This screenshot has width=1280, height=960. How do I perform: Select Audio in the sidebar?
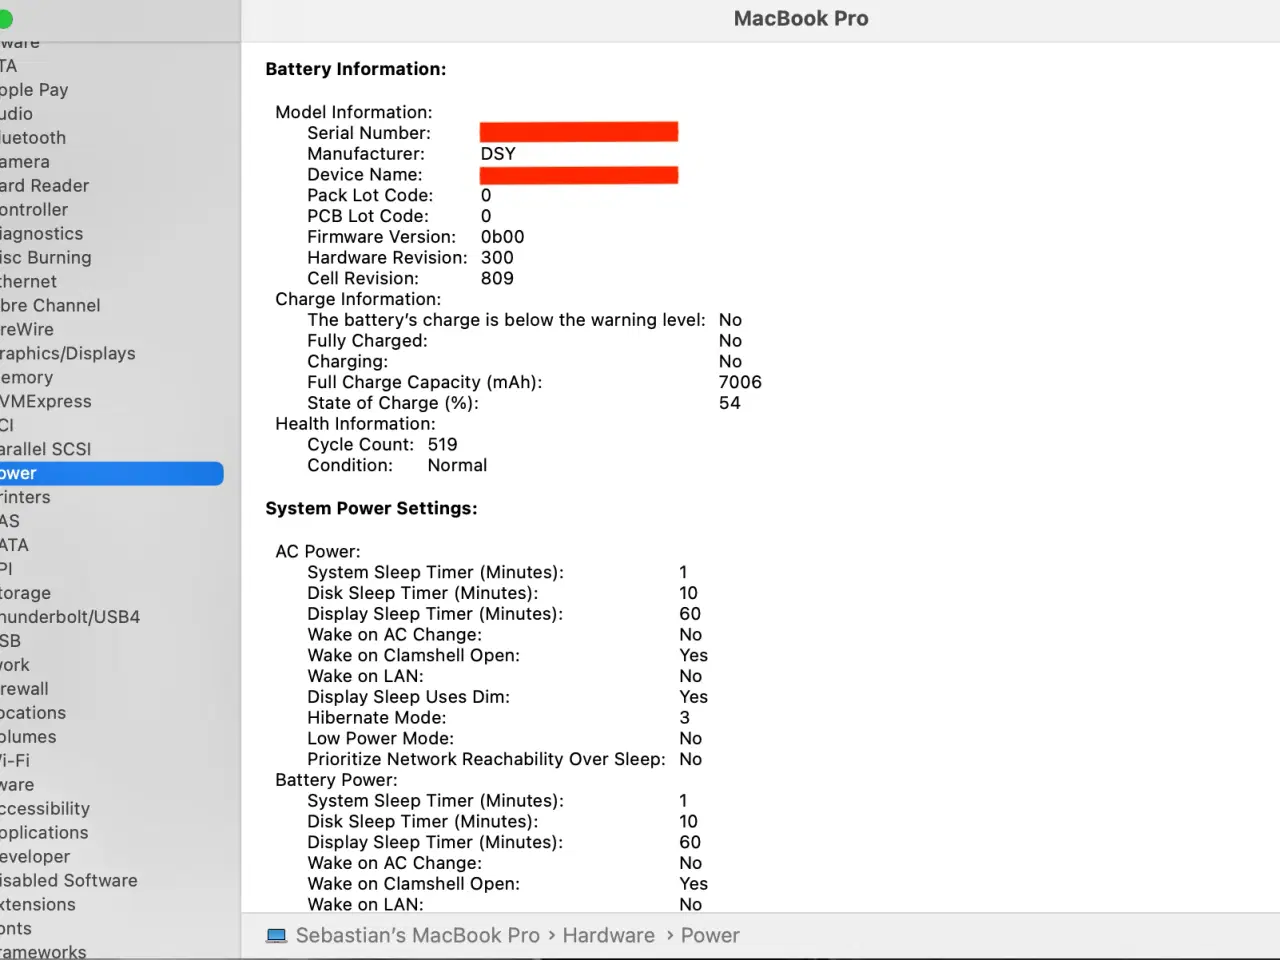click(16, 114)
